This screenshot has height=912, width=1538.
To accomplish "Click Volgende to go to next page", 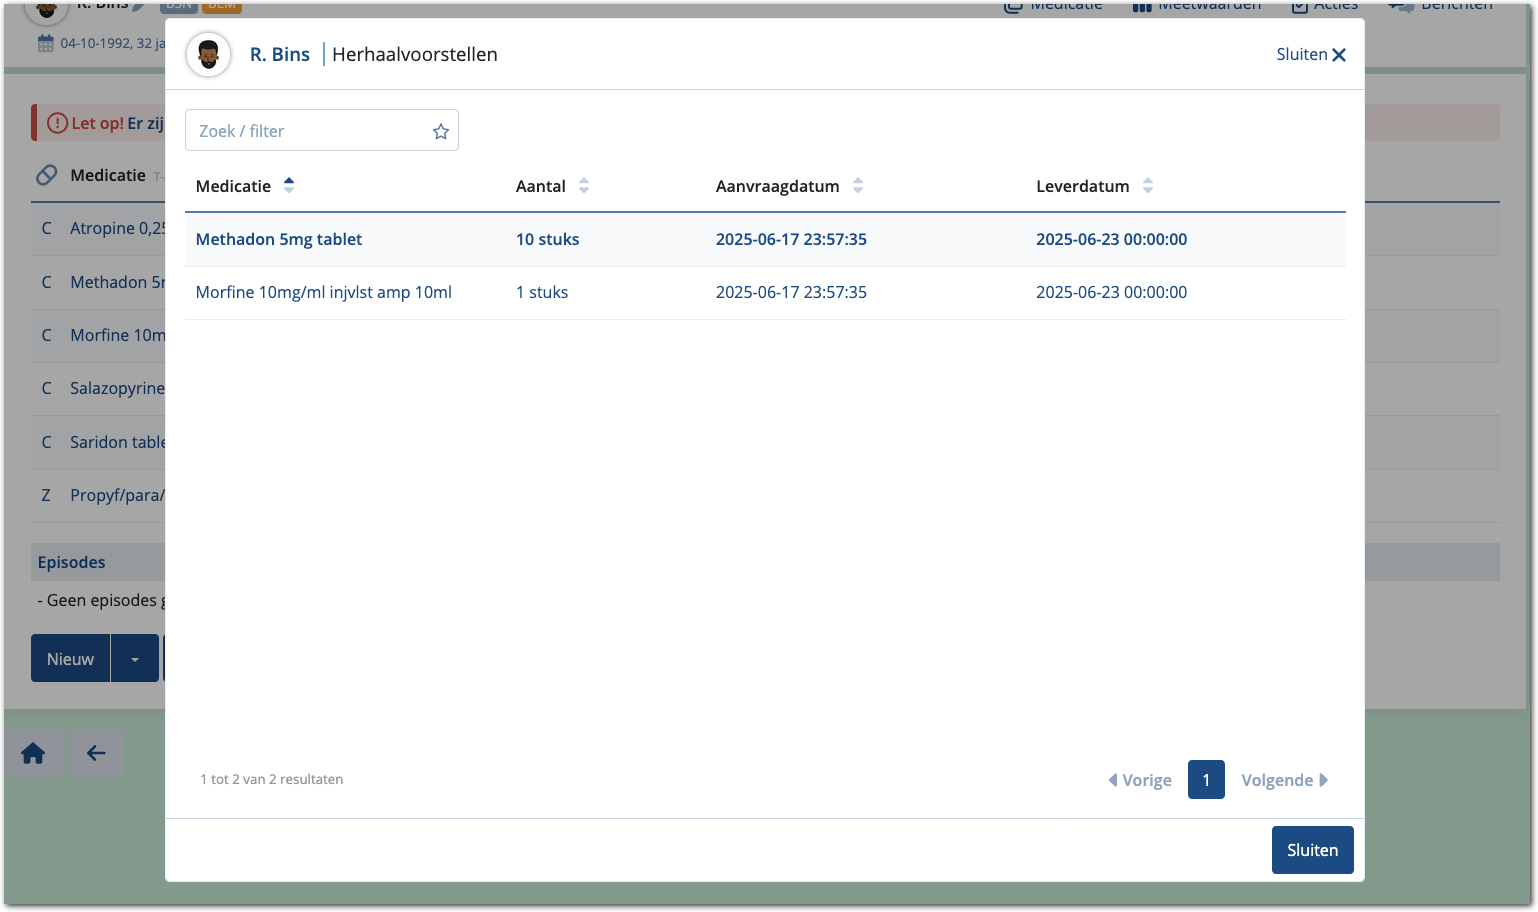I will pyautogui.click(x=1284, y=780).
